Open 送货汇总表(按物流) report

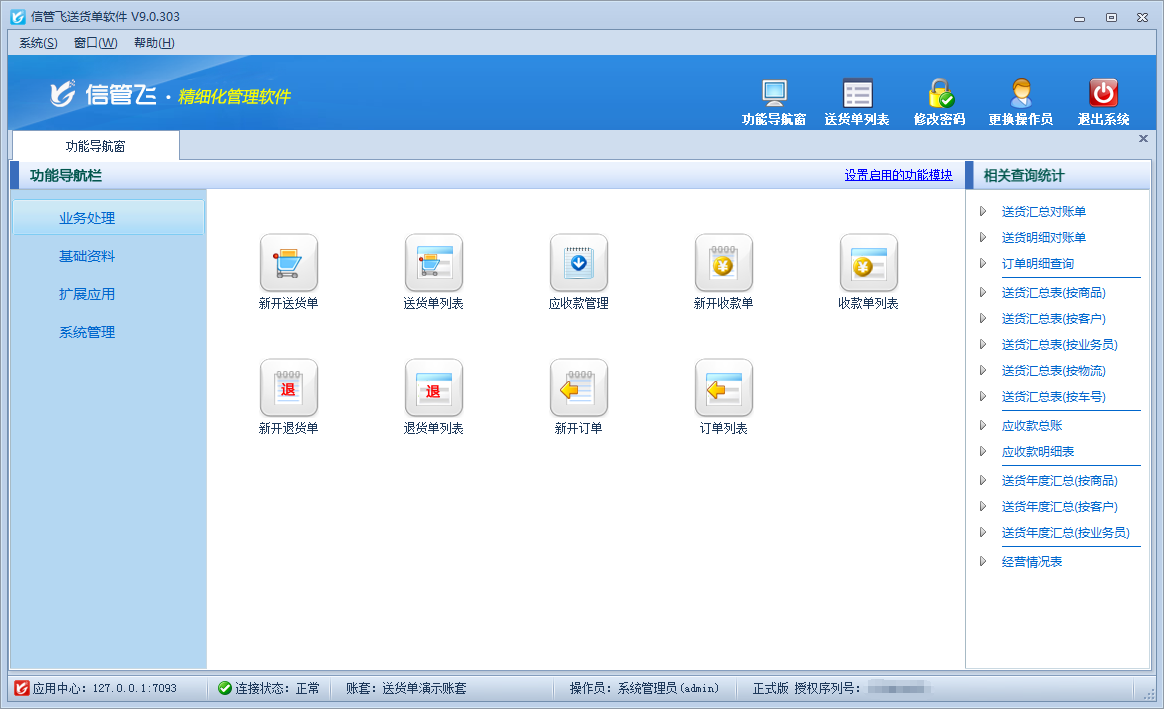click(1054, 370)
